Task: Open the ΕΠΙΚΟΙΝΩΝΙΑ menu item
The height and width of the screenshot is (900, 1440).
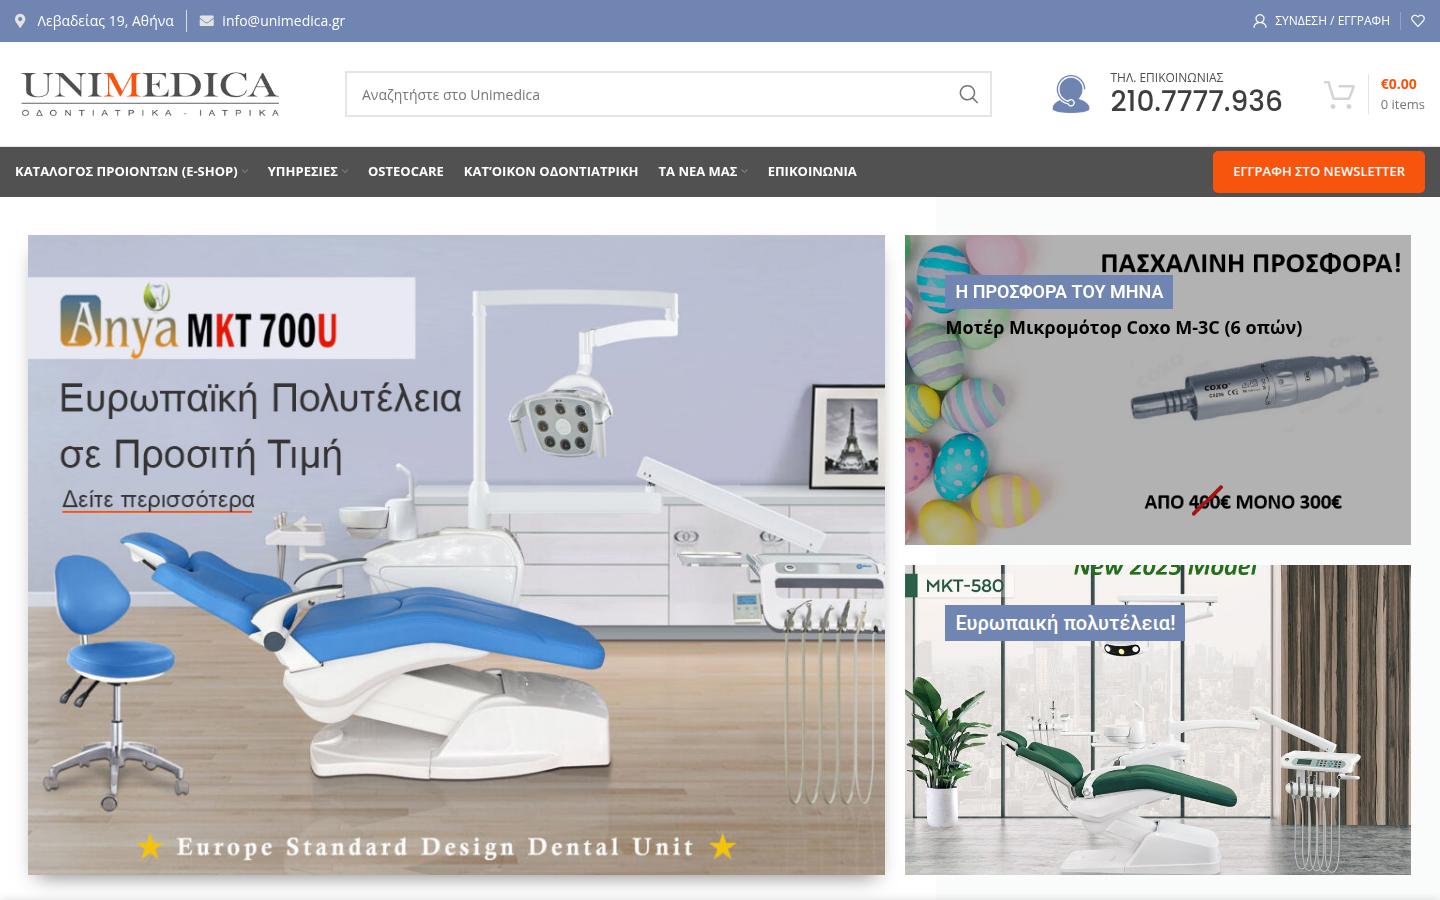Action: coord(812,172)
